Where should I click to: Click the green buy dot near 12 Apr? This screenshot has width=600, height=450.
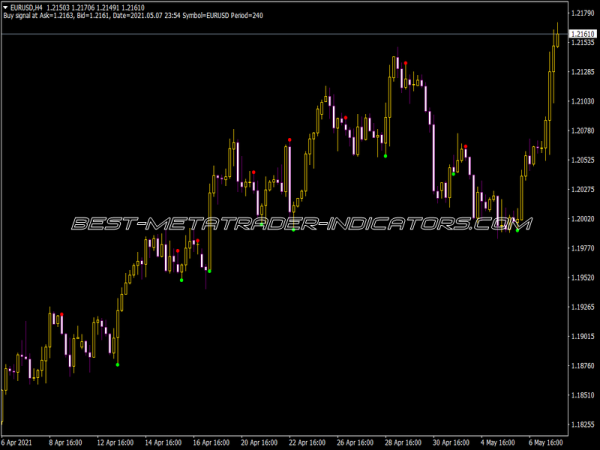click(117, 365)
